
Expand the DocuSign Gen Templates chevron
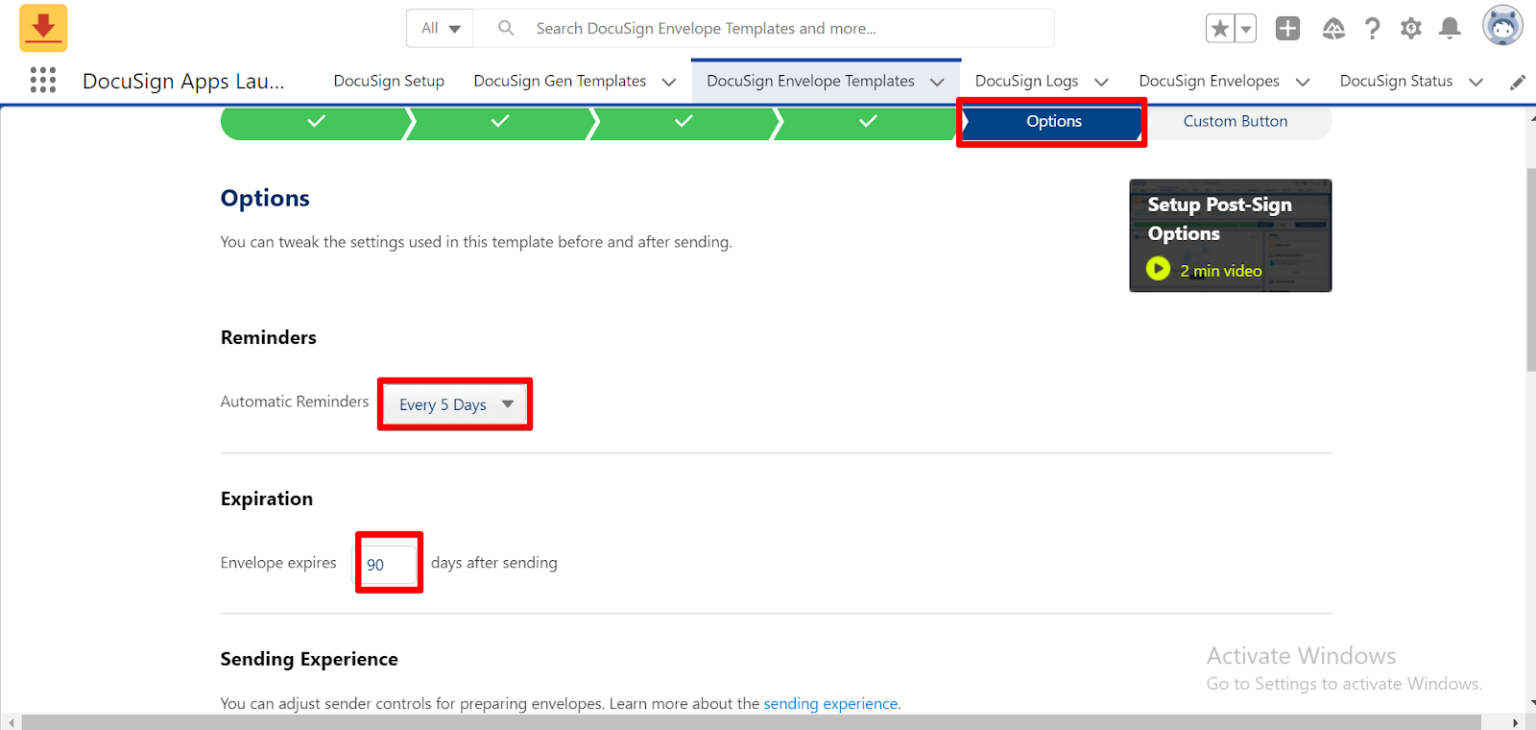pyautogui.click(x=669, y=82)
